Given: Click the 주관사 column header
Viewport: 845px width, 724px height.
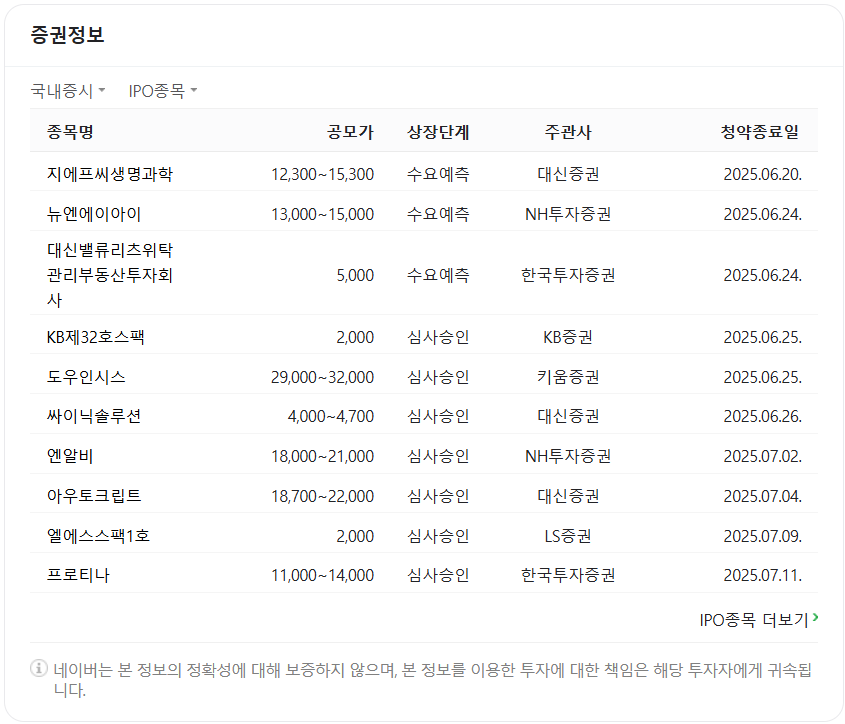Looking at the screenshot, I should (x=568, y=132).
